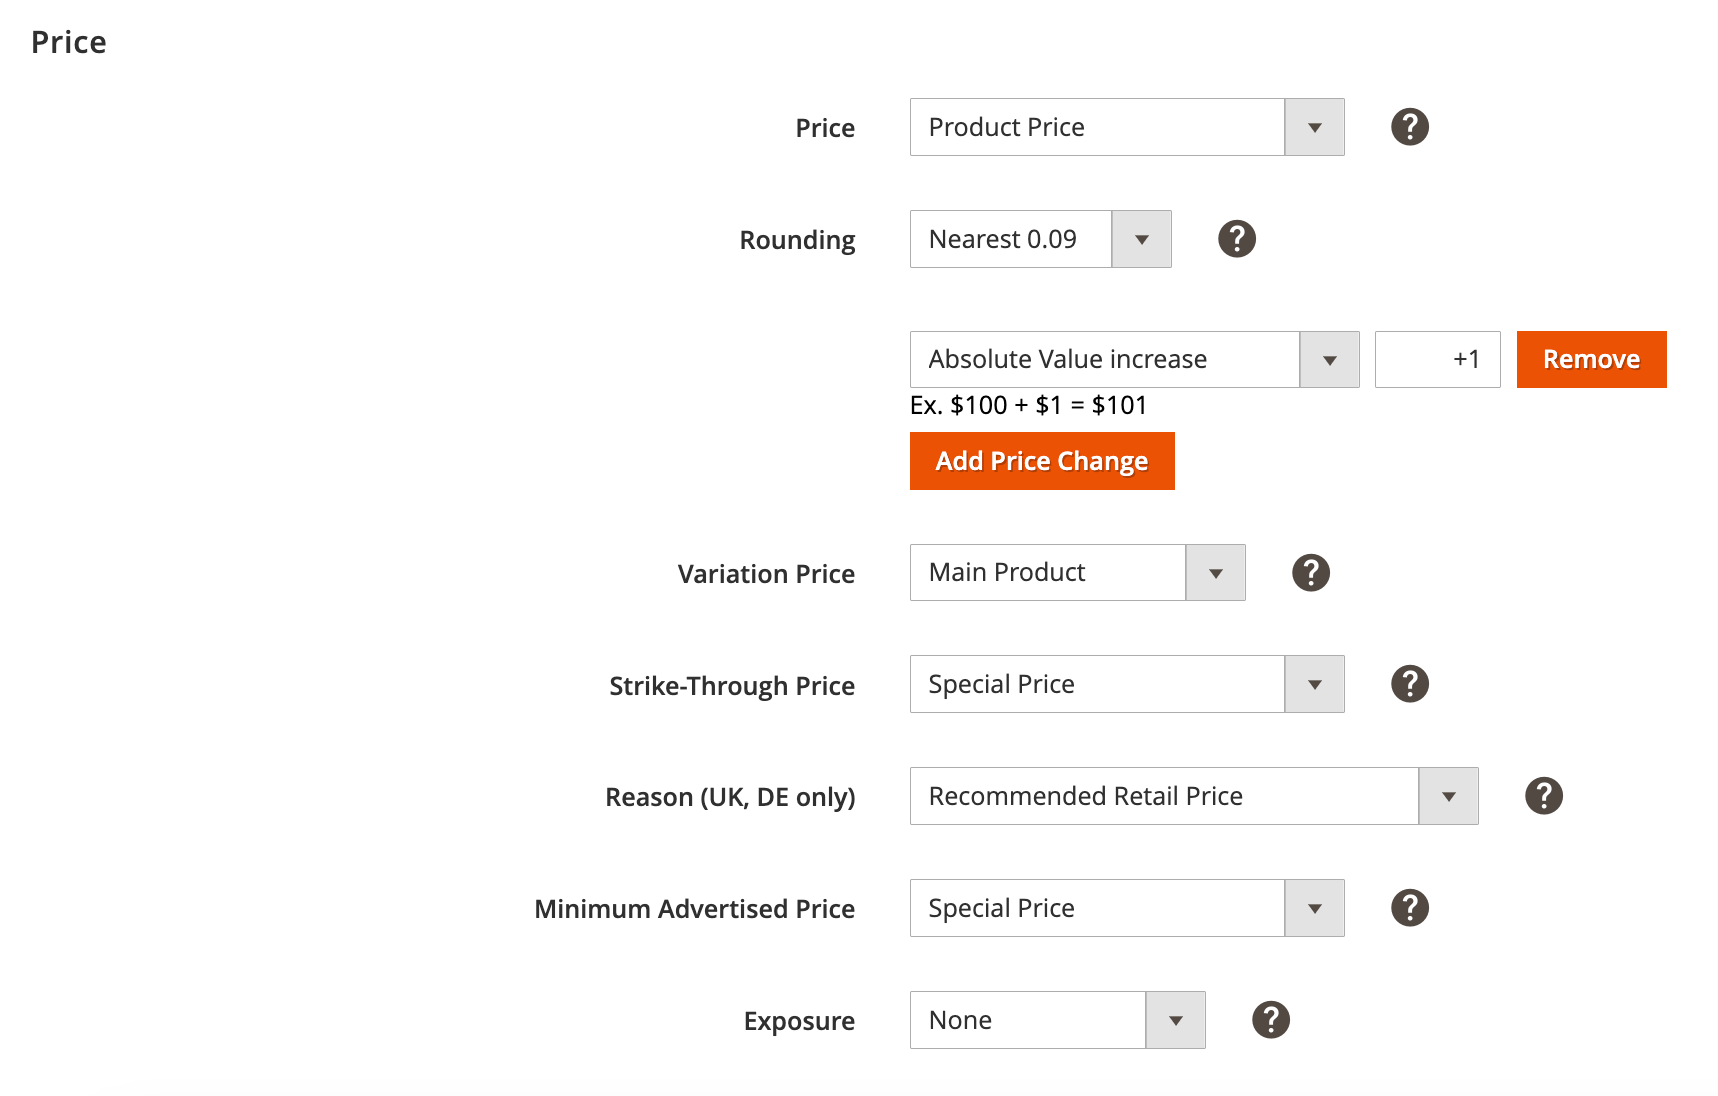Screen dimensions: 1718x1096
Task: Open the Absolute Value increase dropdown
Action: coord(1134,360)
